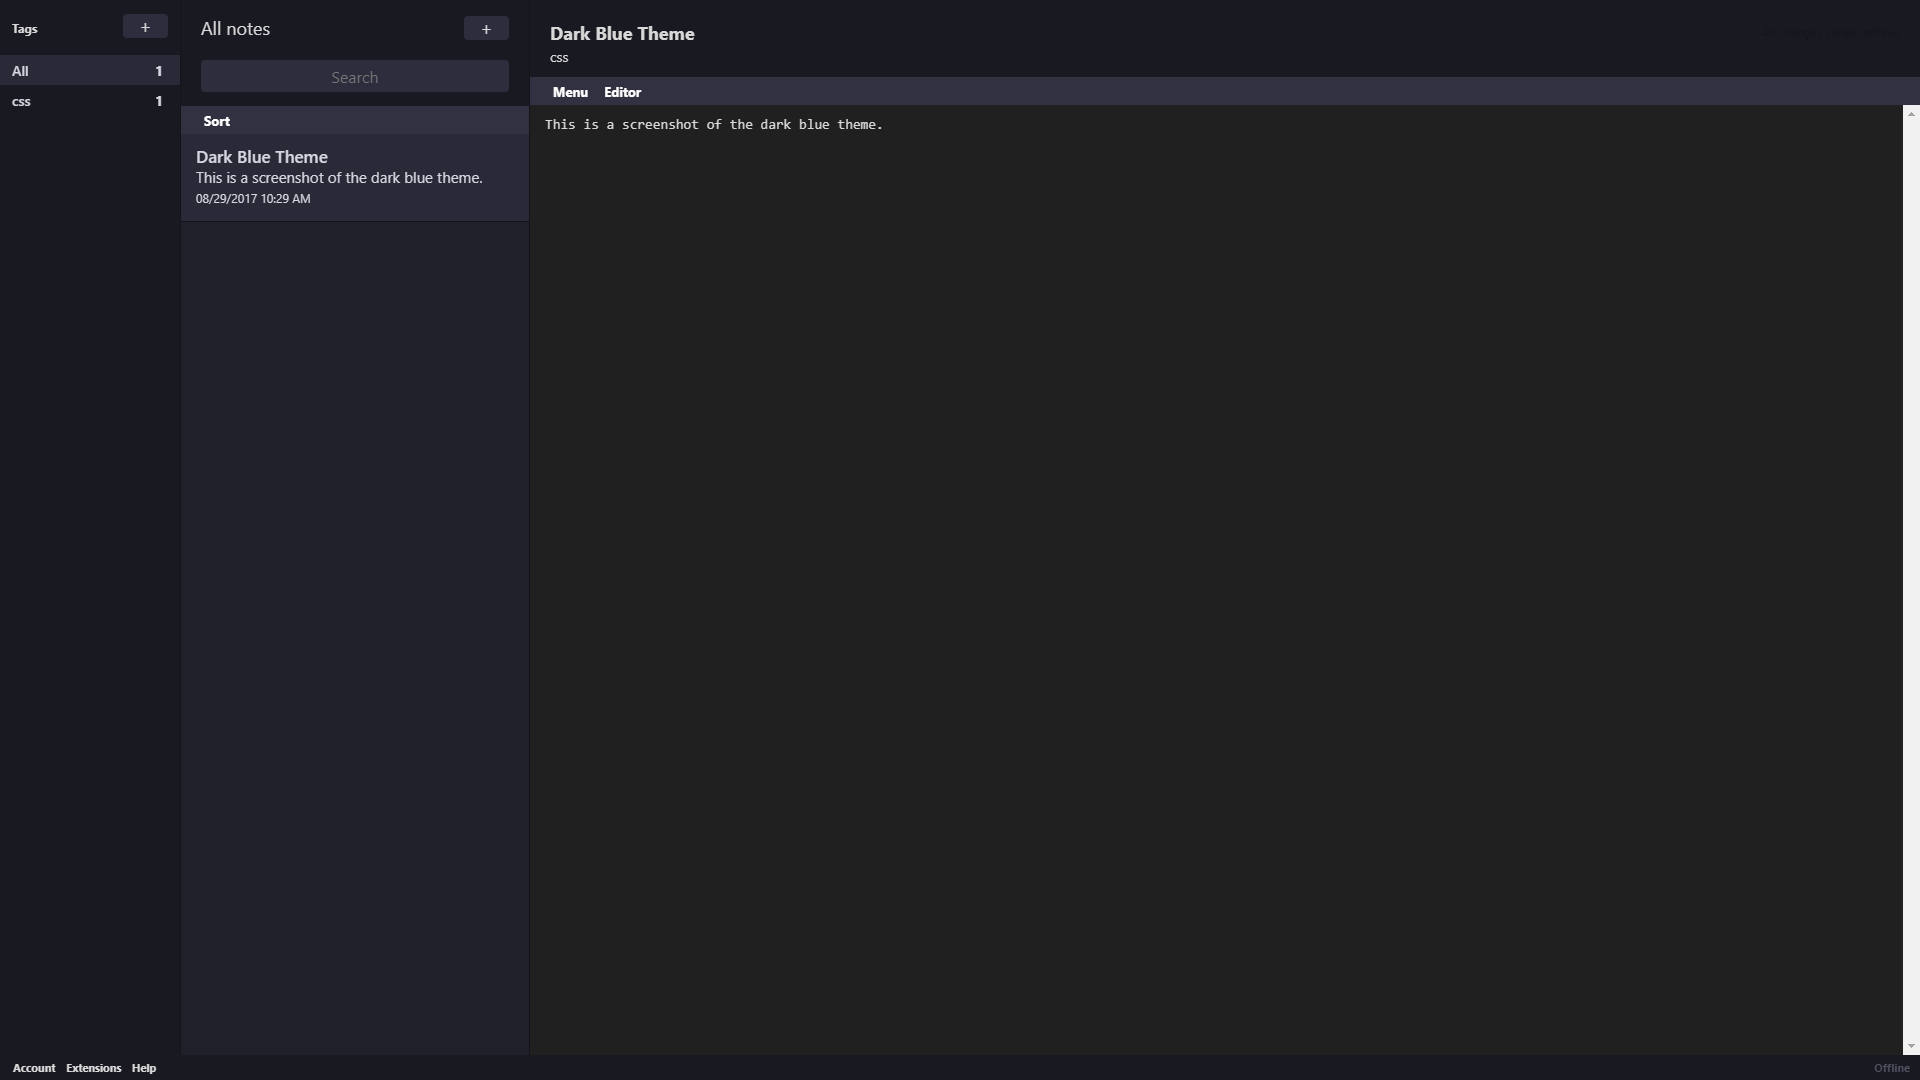Screen dimensions: 1920x1080
Task: Select the css tag
Action: 90,101
